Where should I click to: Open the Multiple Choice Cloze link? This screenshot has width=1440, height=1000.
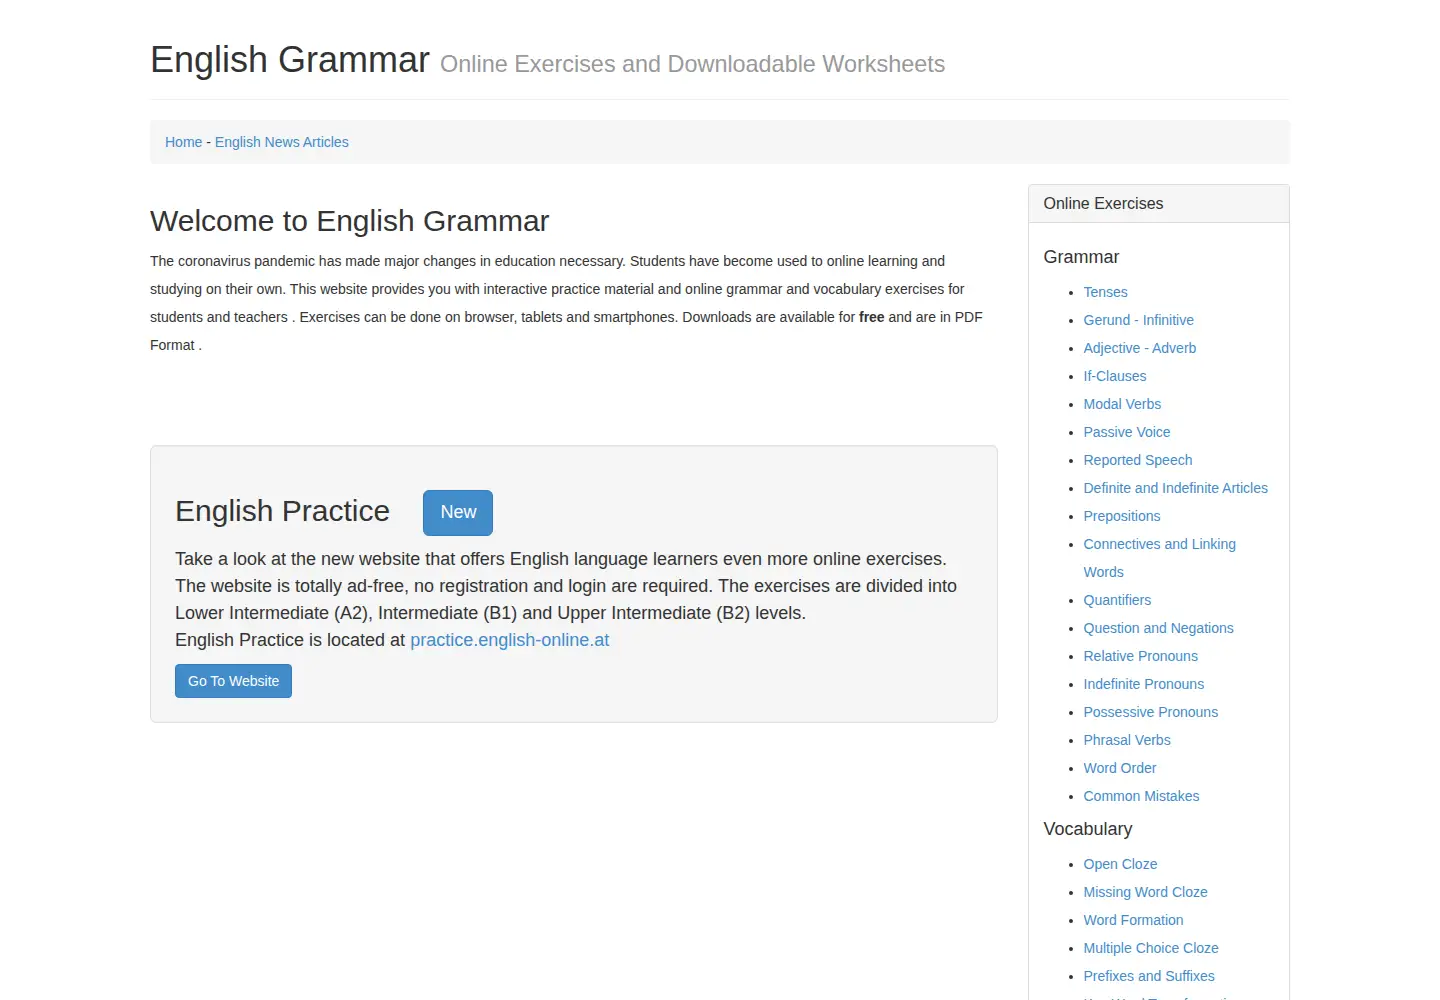(x=1150, y=948)
